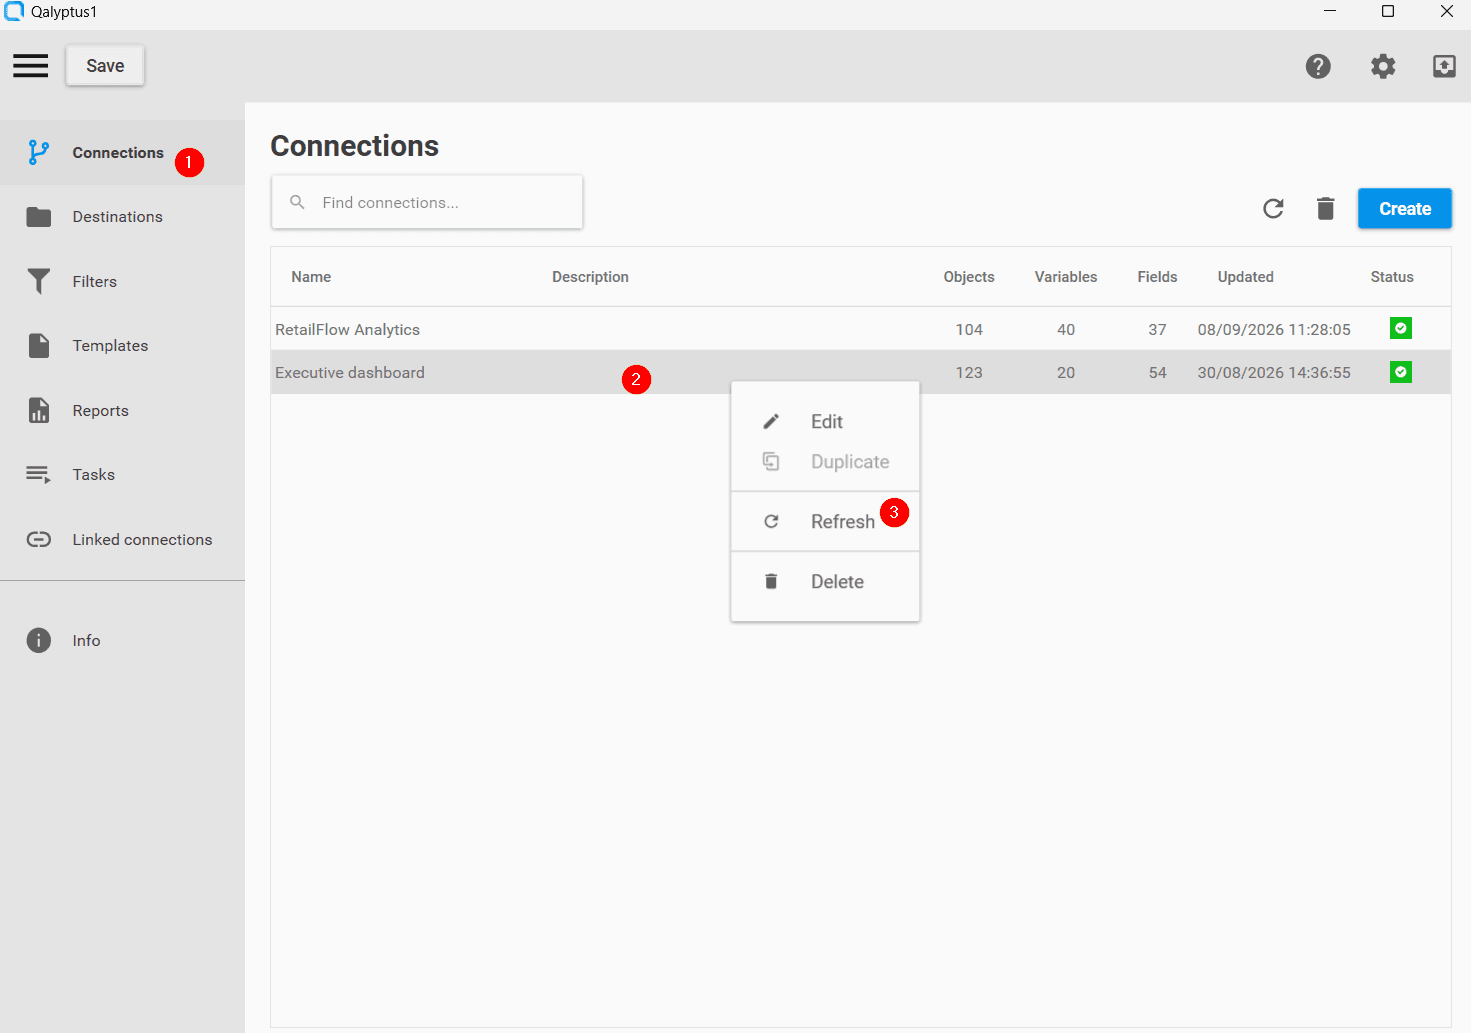The image size is (1471, 1033).
Task: Choose Duplicate from the context menu
Action: coord(825,462)
